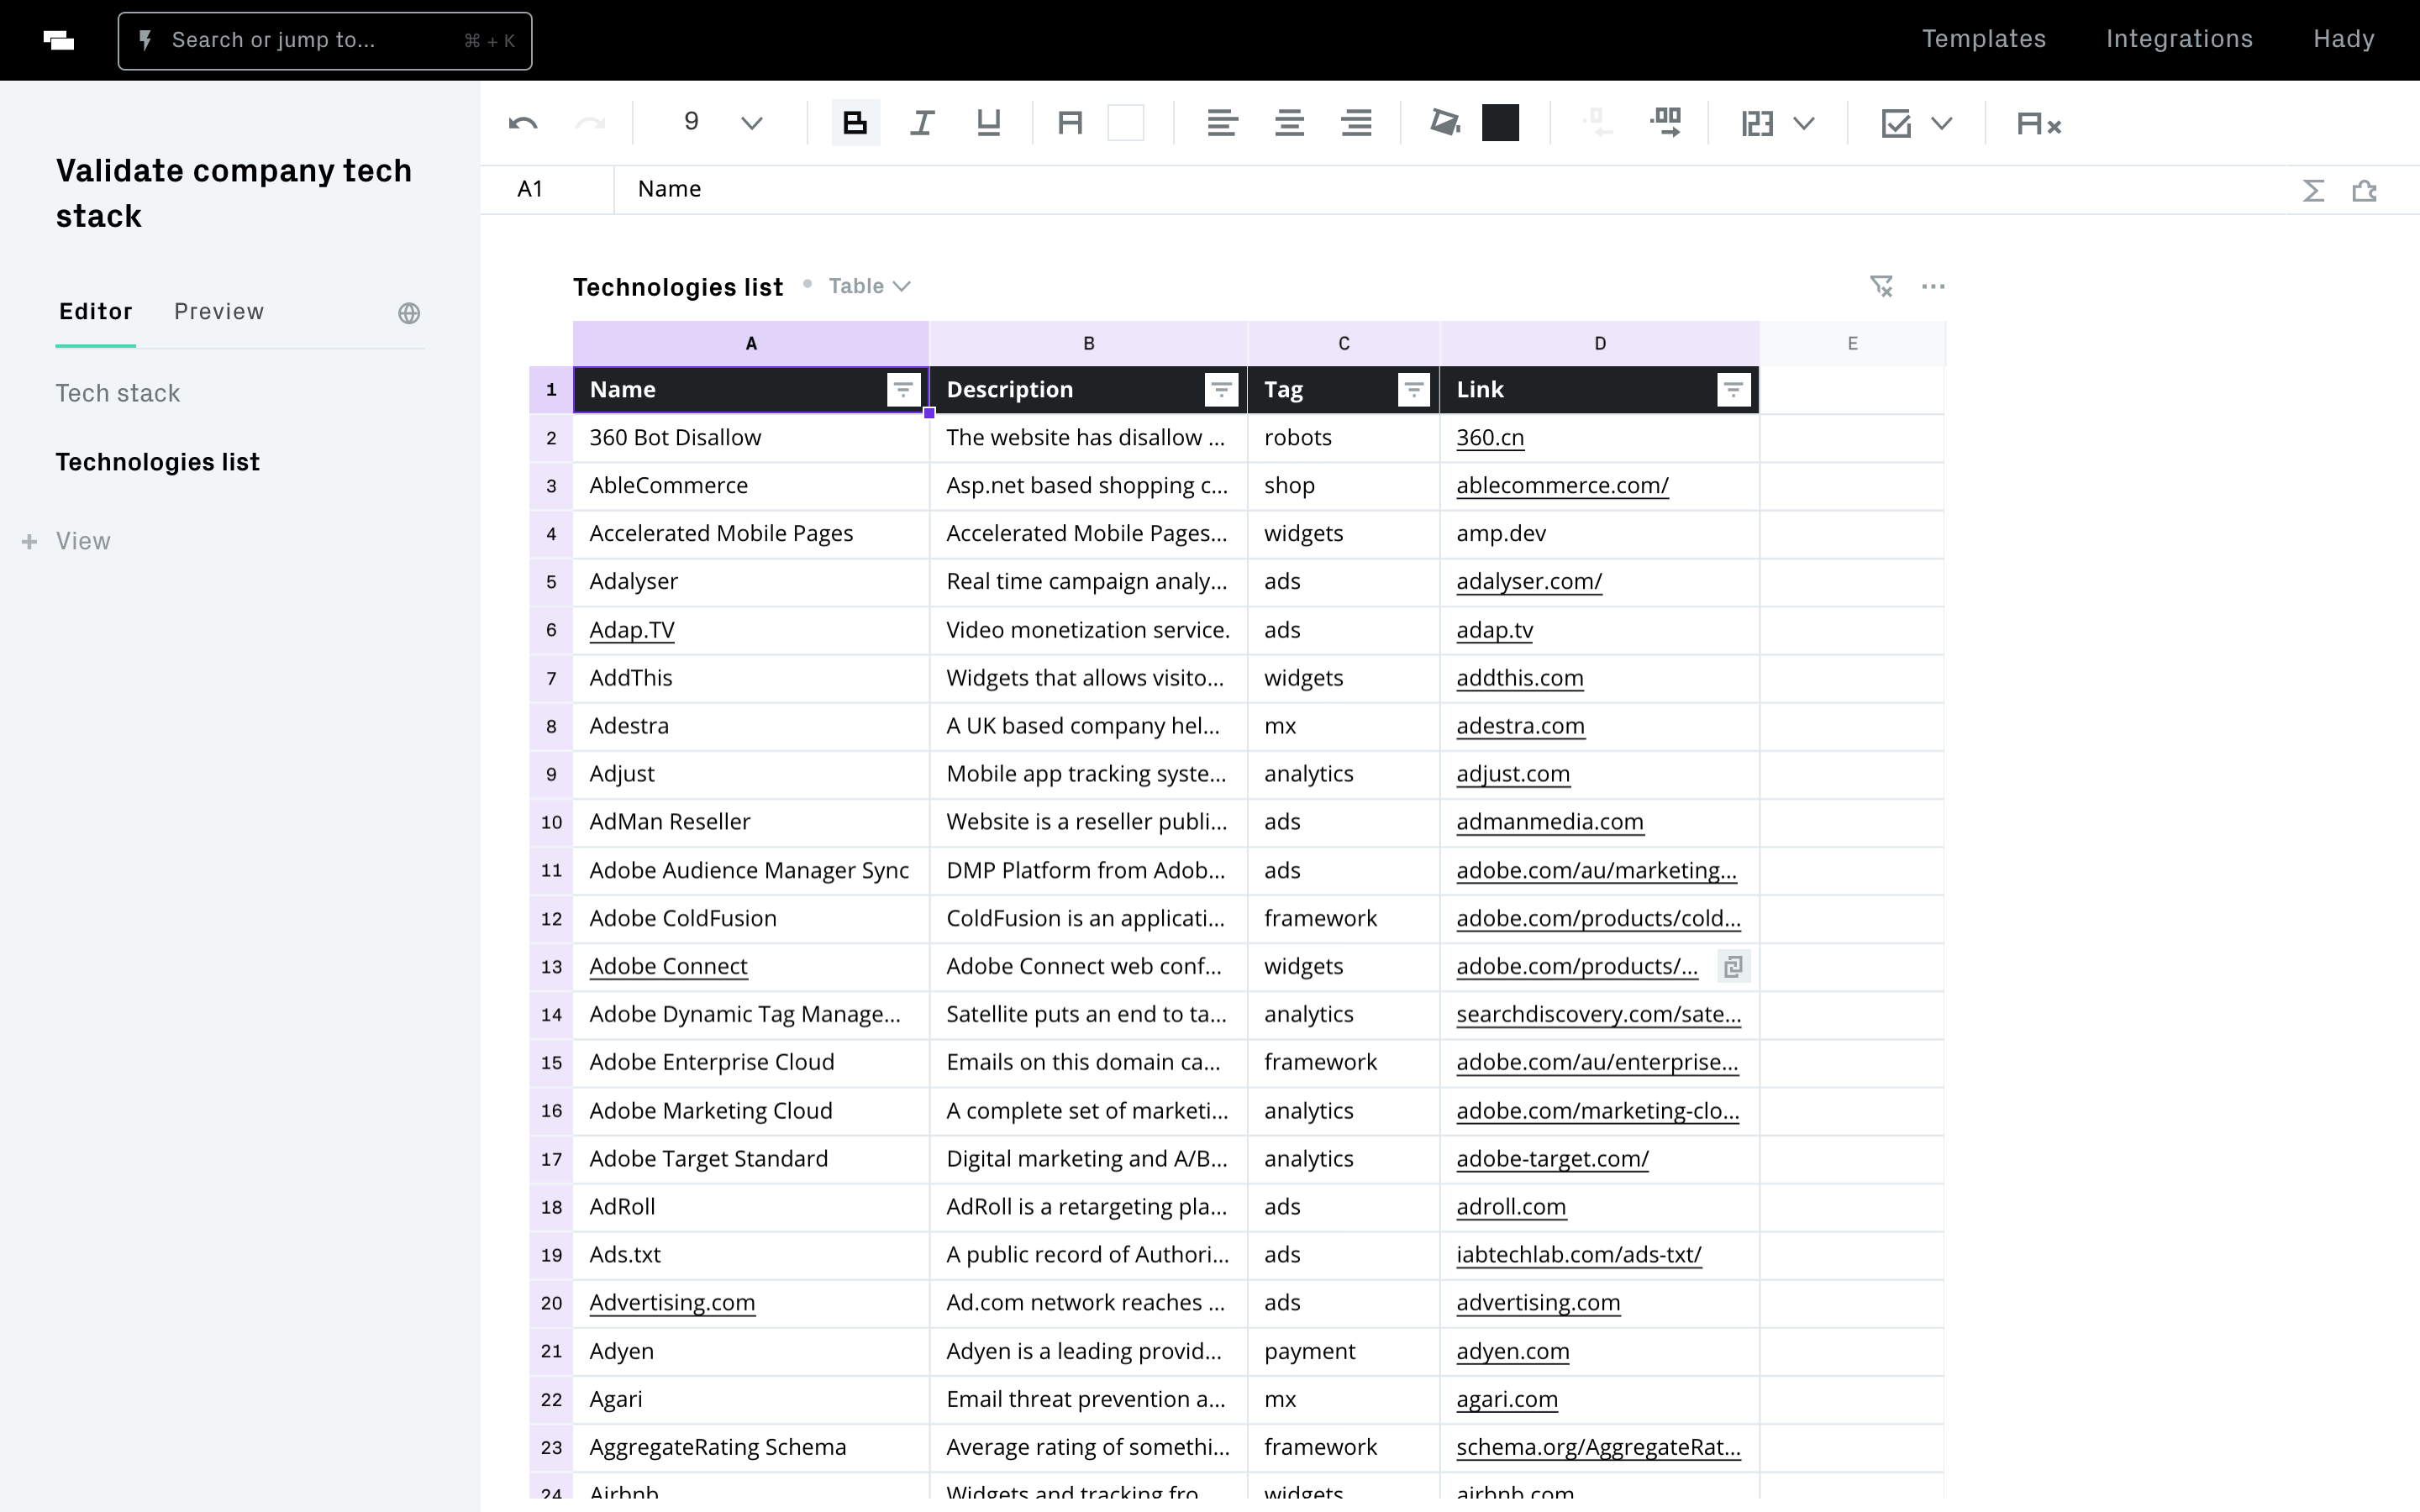This screenshot has width=2420, height=1512.
Task: Select the amp.dev cell
Action: pos(1599,533)
